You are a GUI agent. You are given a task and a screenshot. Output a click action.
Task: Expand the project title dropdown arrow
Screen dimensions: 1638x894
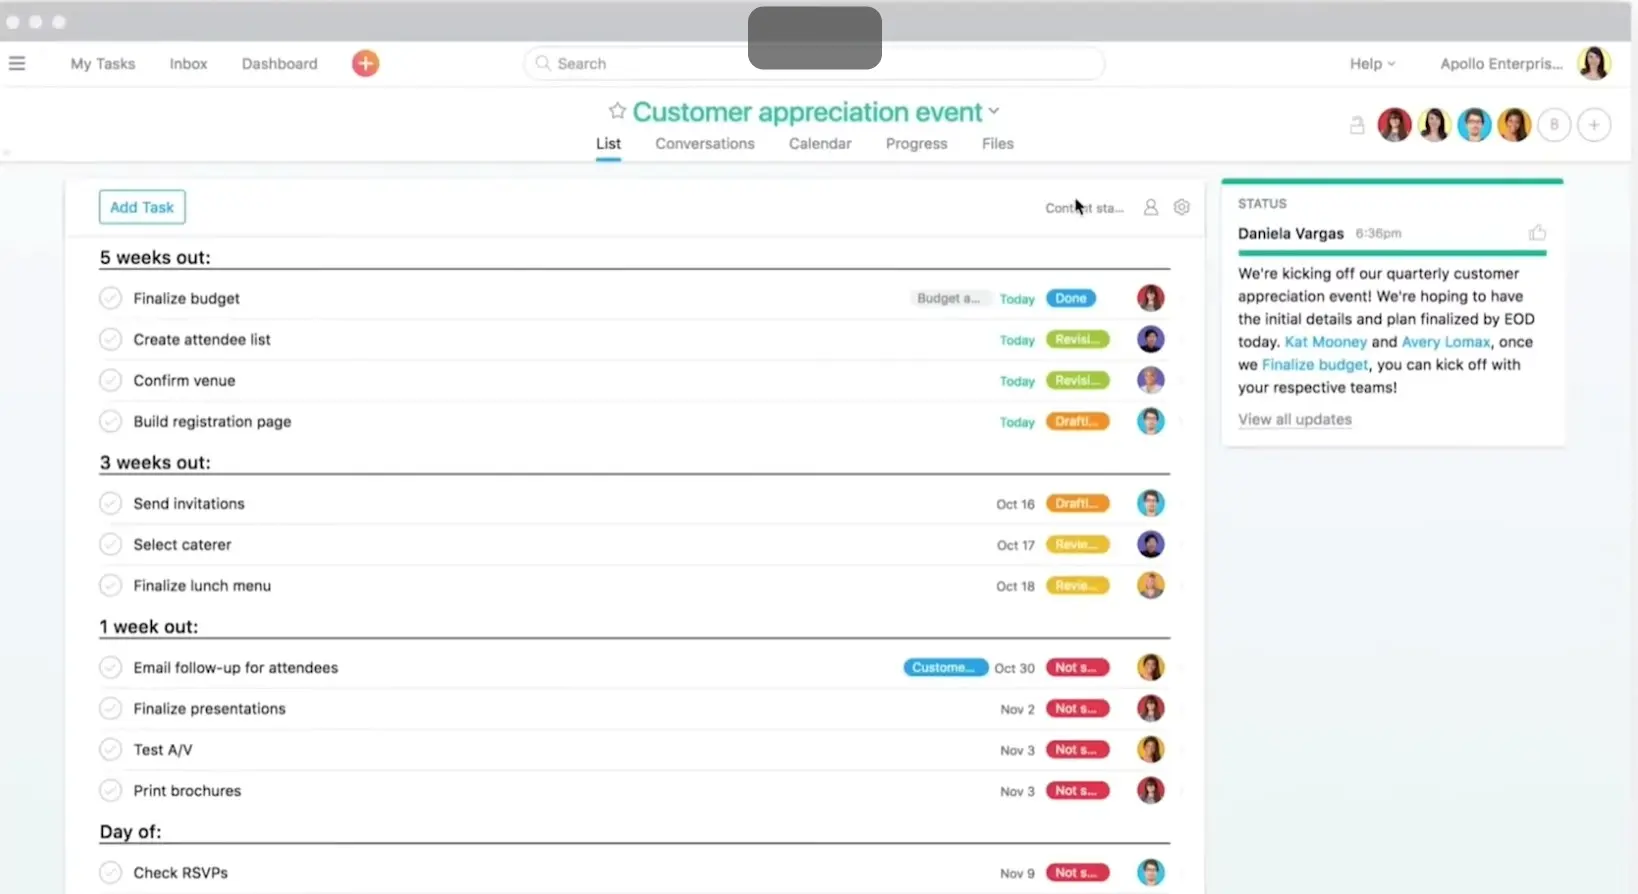coord(994,111)
